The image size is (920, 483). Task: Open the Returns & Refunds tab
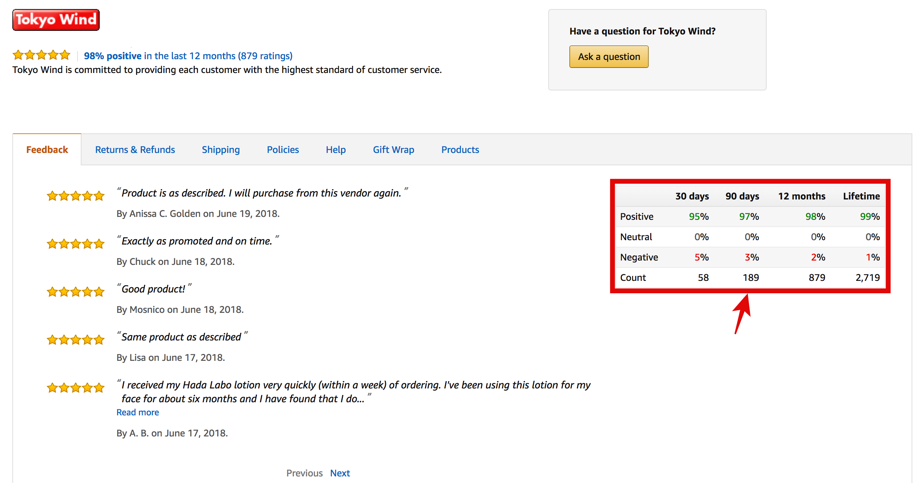point(135,150)
